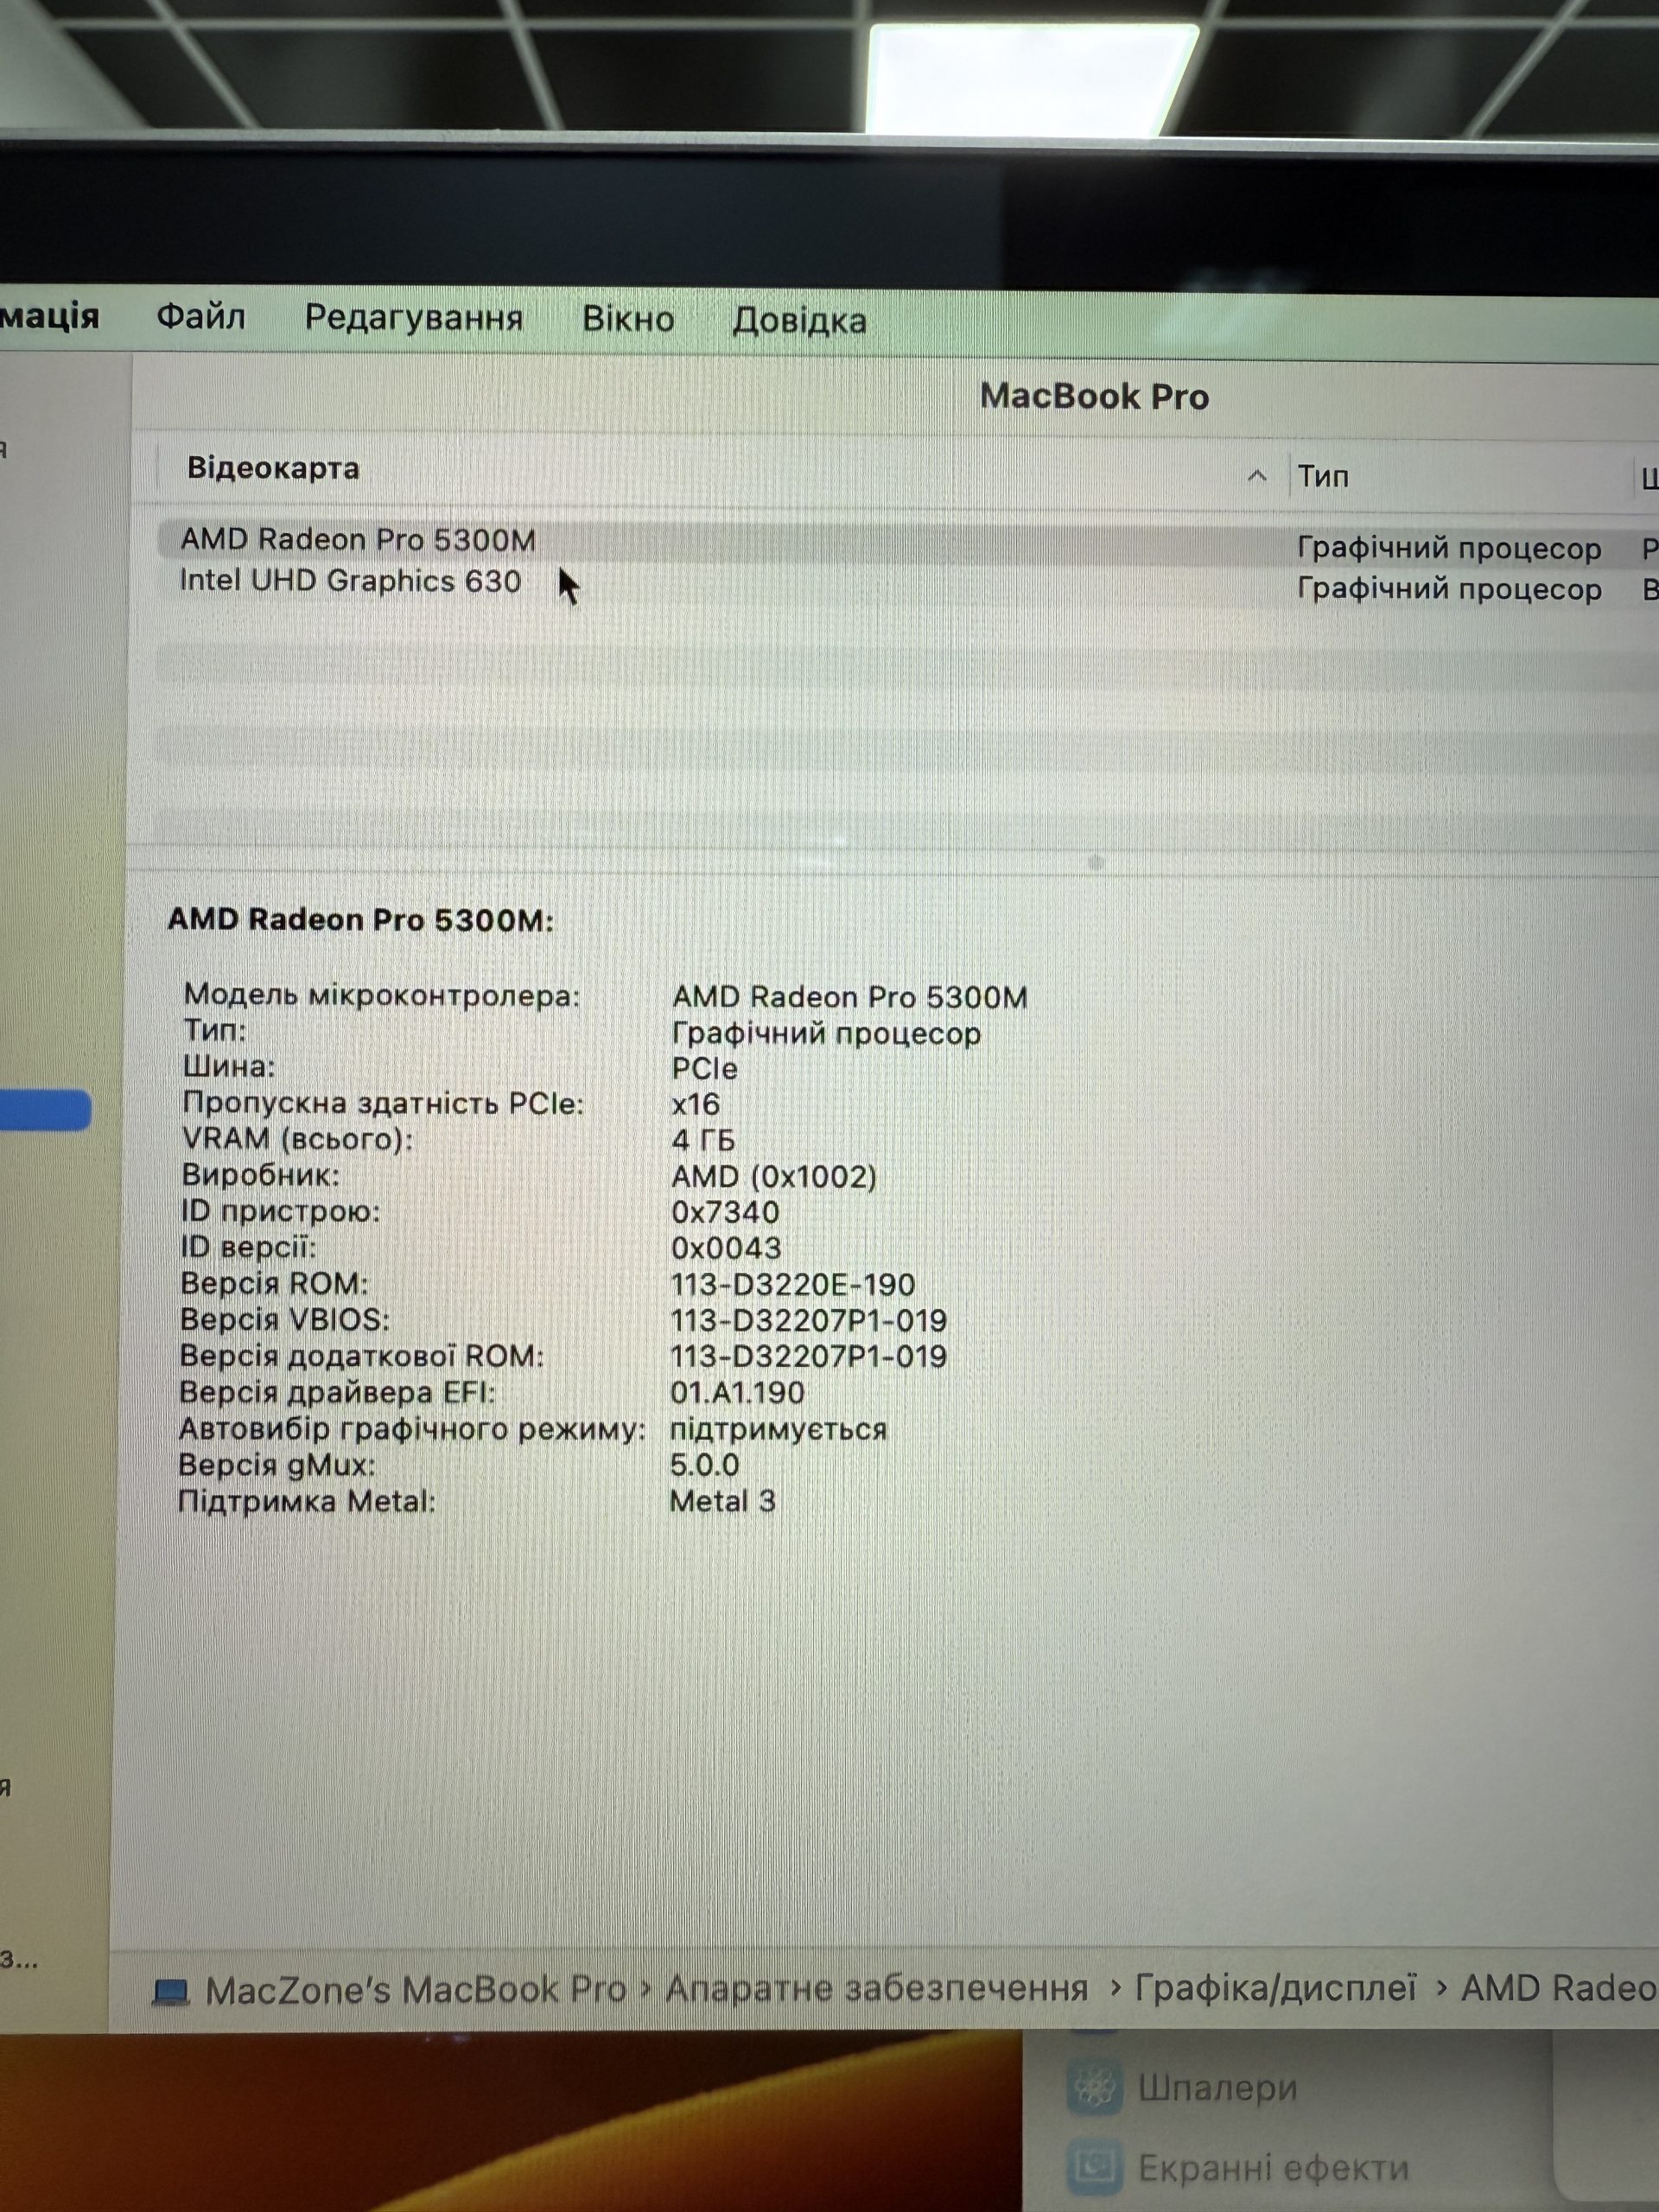Click the Пропускна здатність PCIe value x16
The height and width of the screenshot is (2212, 1659).
point(695,1104)
